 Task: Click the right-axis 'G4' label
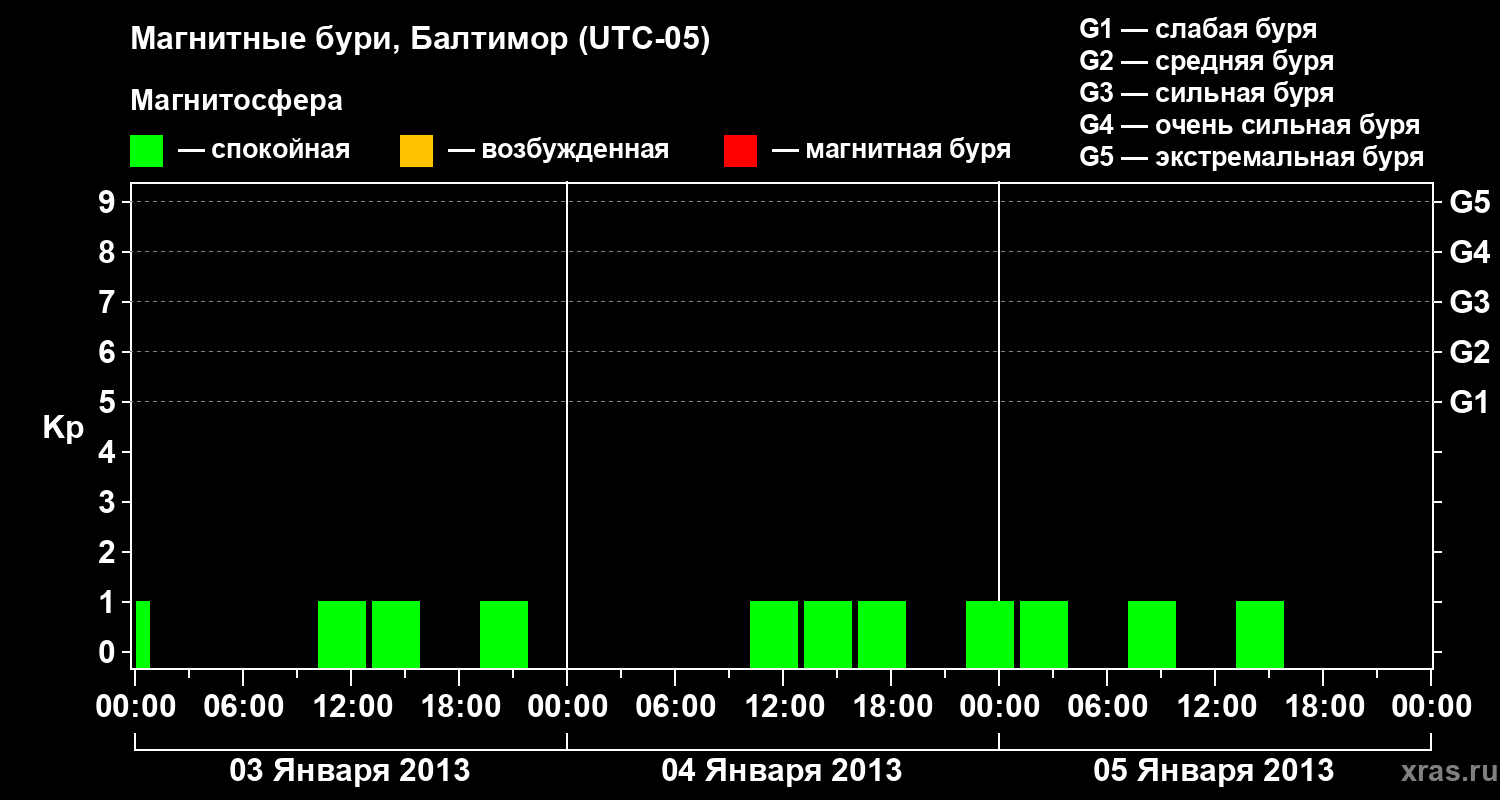tap(1469, 252)
